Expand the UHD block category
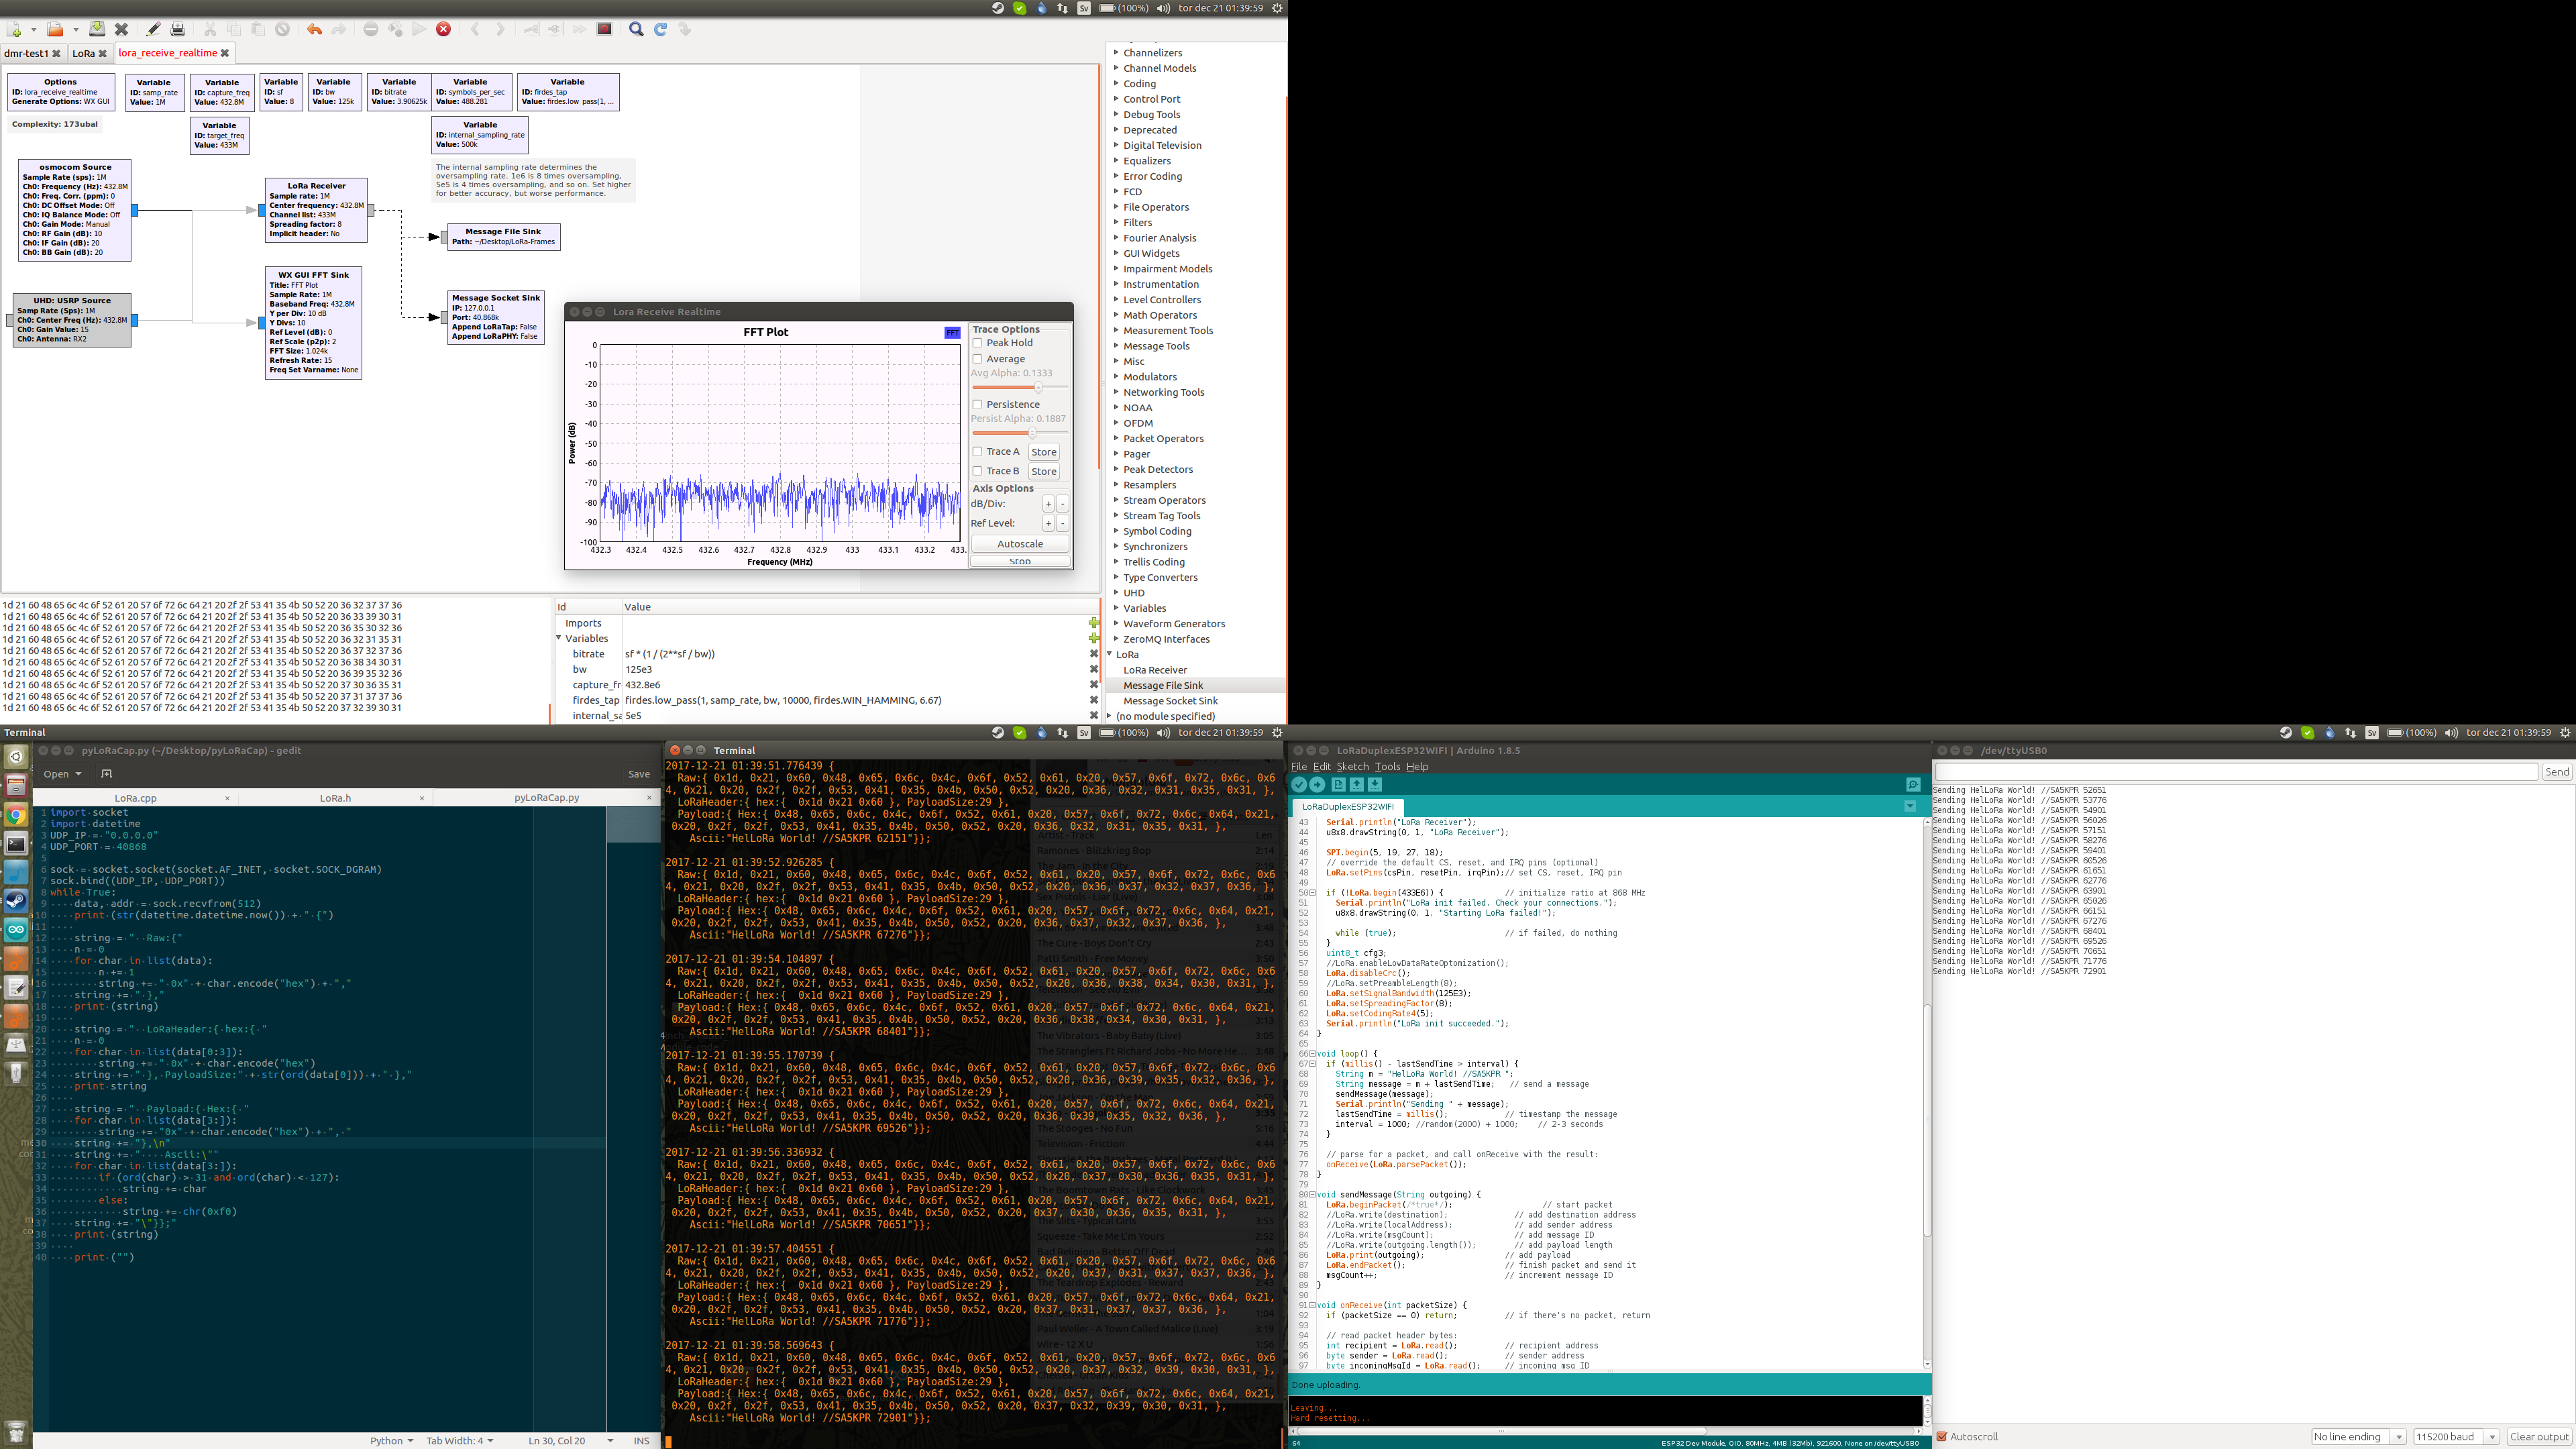 1116,592
